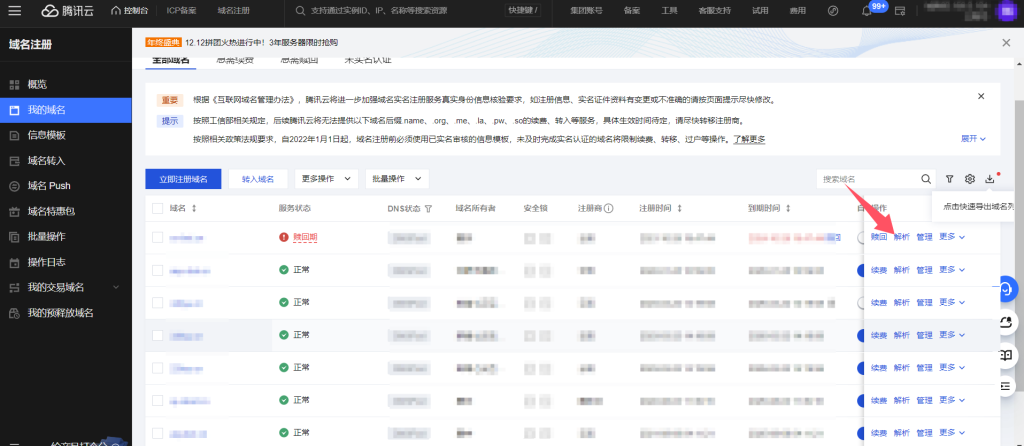
Task: Expand the notice with 展开
Action: pyautogui.click(x=973, y=139)
